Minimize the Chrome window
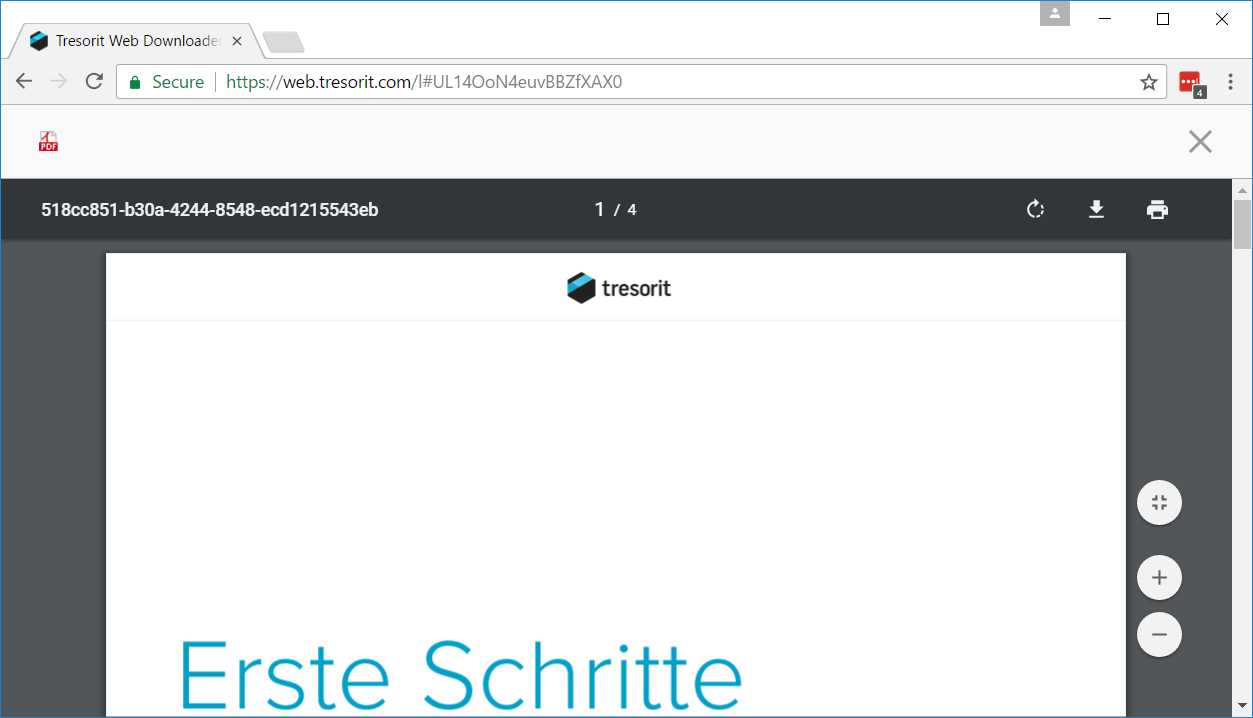Image resolution: width=1253 pixels, height=718 pixels. click(1105, 18)
